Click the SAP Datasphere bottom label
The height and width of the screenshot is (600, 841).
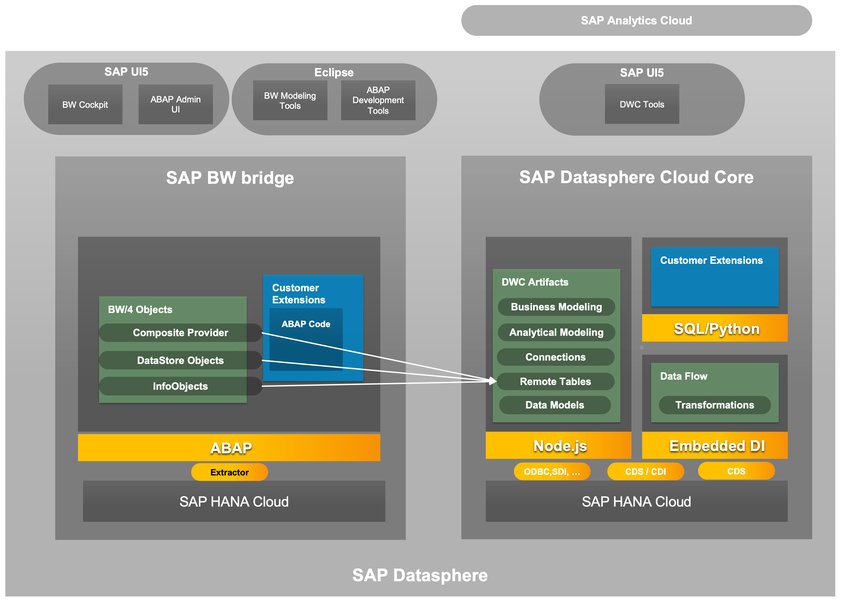tap(420, 575)
